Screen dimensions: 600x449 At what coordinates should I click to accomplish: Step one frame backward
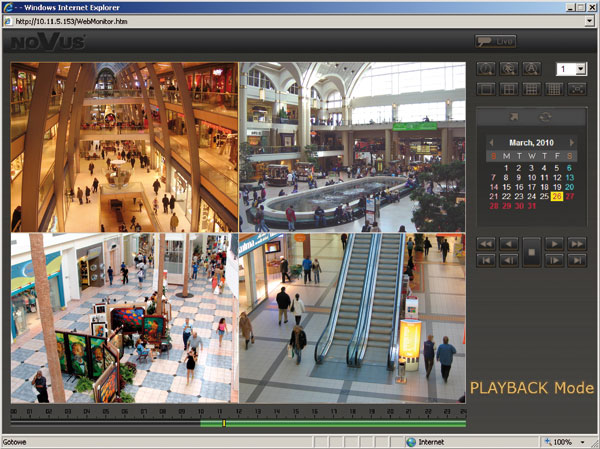pos(509,261)
